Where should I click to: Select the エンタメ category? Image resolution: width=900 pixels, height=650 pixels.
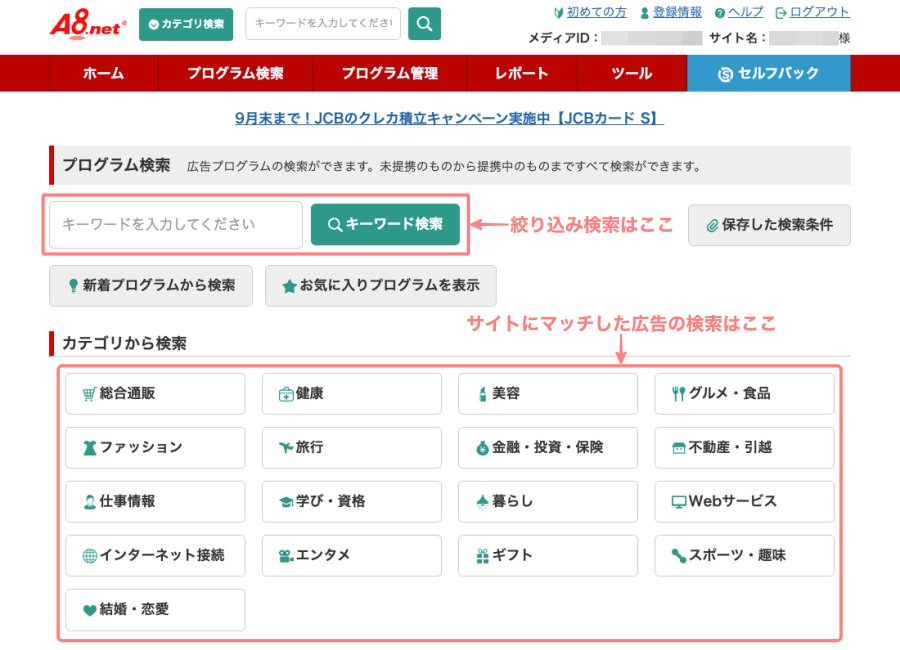(351, 556)
